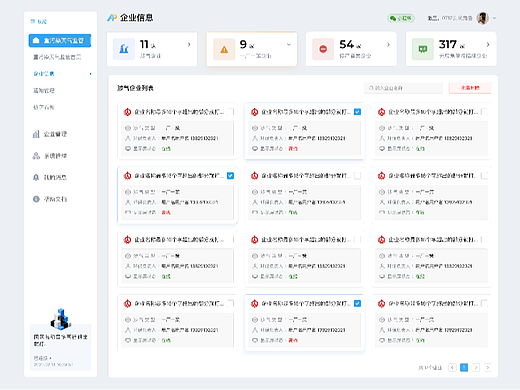
Task: Click red enterprise icon on third row left card
Action: tap(127, 240)
